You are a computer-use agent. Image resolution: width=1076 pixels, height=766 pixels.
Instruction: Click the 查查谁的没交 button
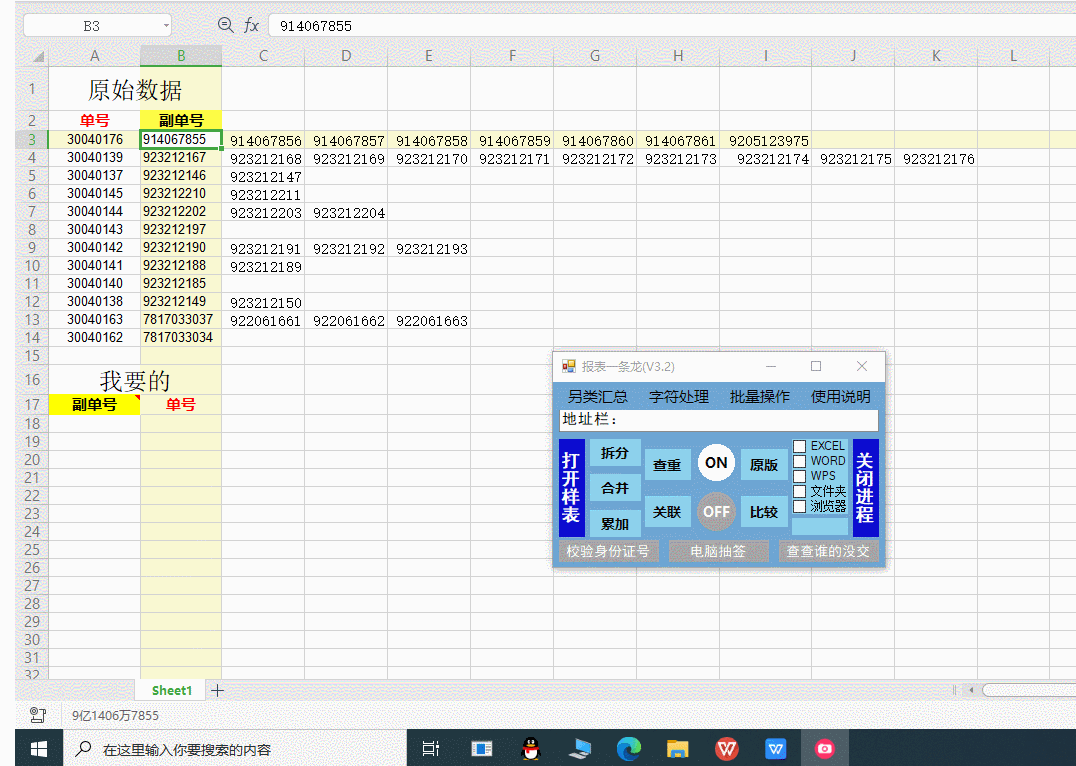tap(828, 551)
